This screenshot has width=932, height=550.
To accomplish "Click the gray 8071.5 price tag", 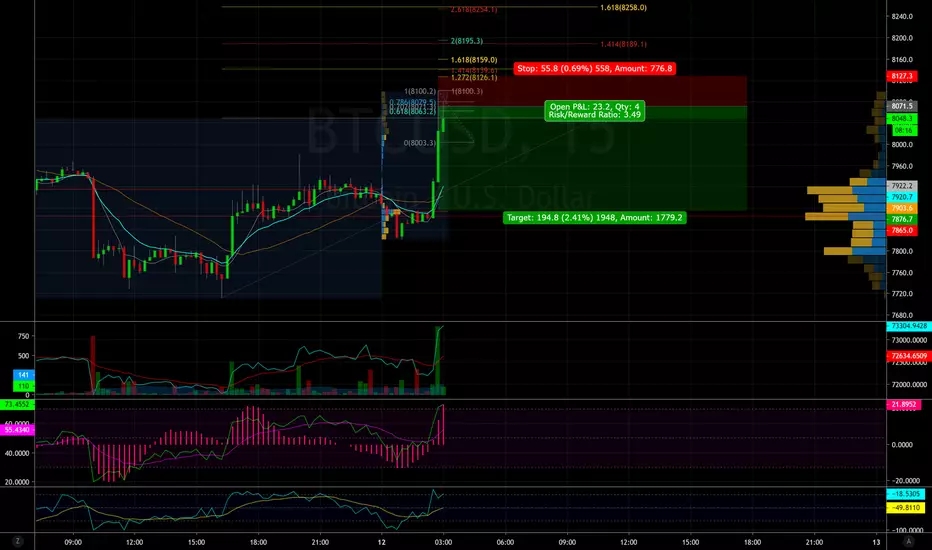I will [x=902, y=106].
